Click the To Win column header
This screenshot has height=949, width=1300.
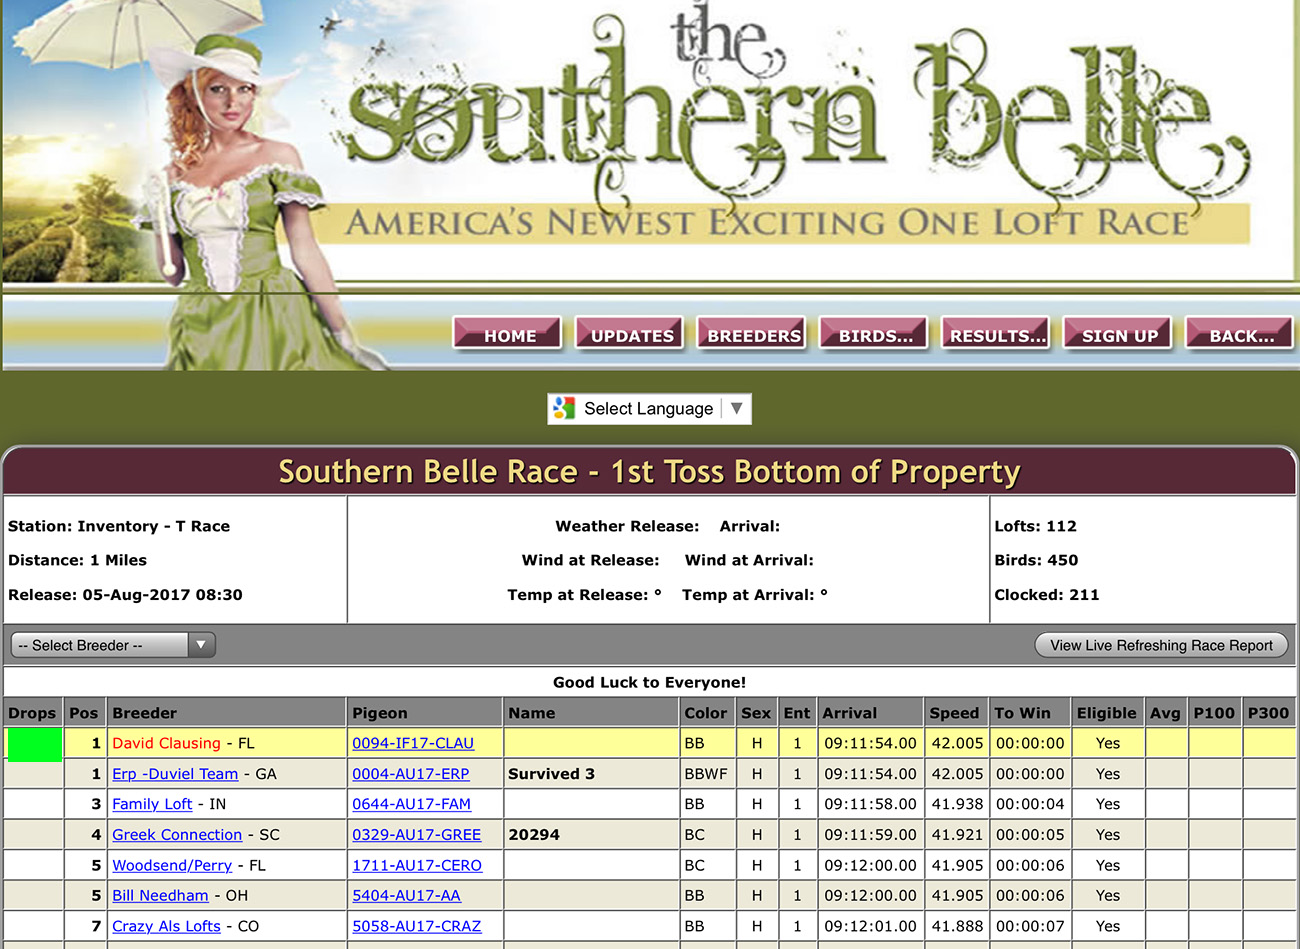click(1030, 713)
